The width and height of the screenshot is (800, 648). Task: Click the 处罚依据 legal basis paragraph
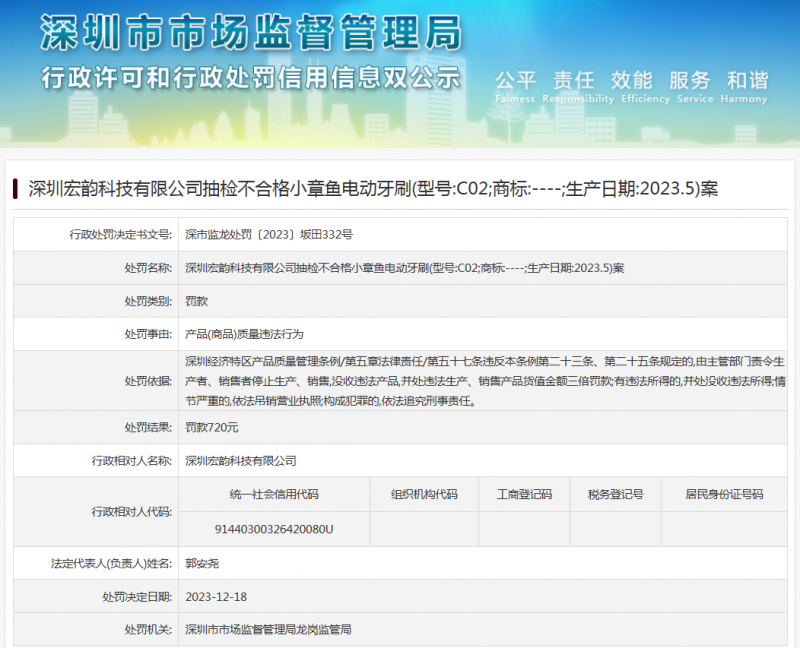484,380
